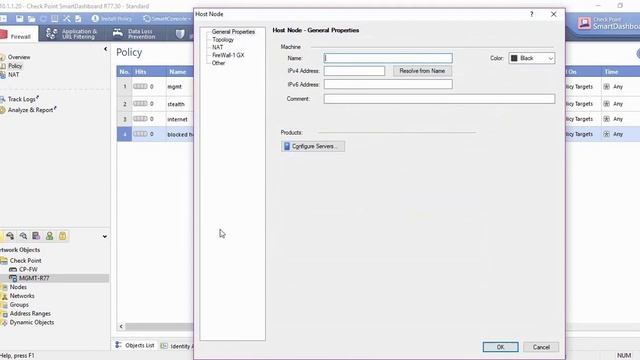Collapse the left navigation pane arrow
The height and width of the screenshot is (360, 640).
click(x=105, y=49)
